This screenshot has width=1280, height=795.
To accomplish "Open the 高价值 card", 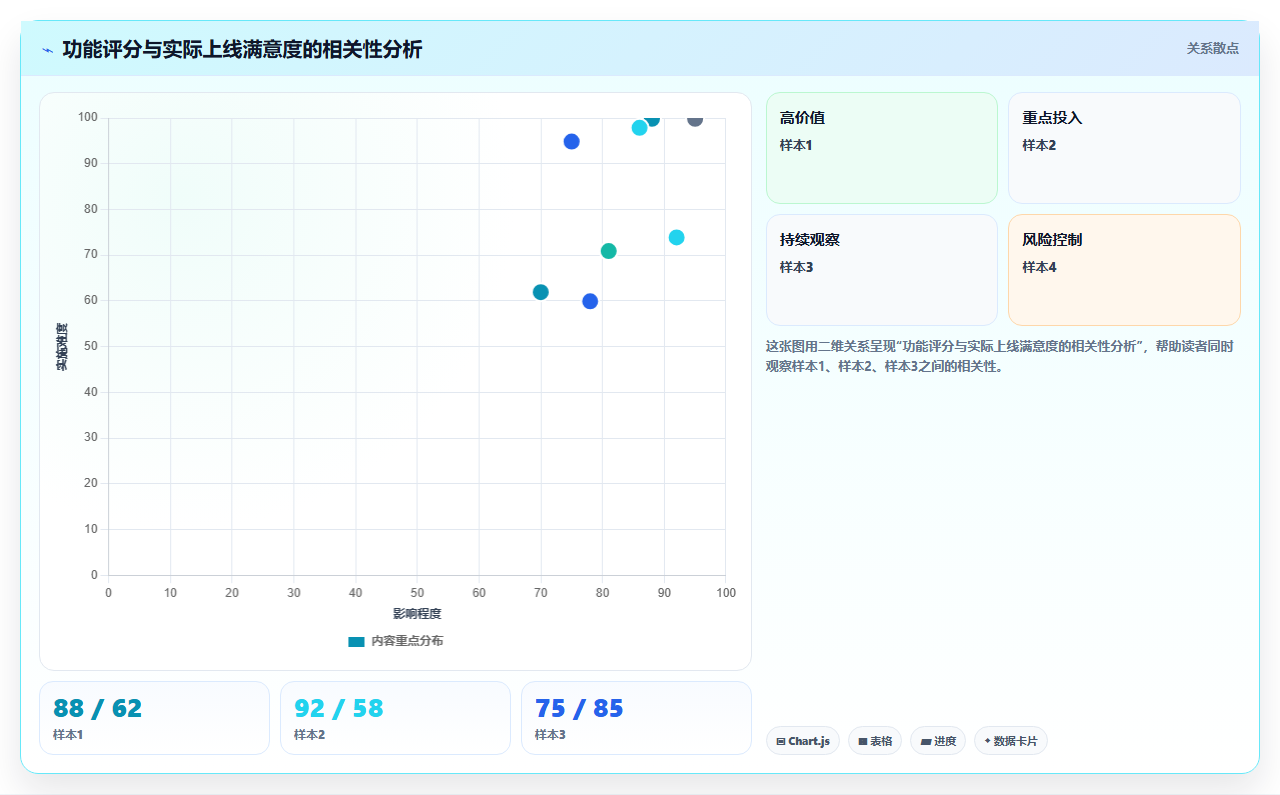I will [x=882, y=148].
